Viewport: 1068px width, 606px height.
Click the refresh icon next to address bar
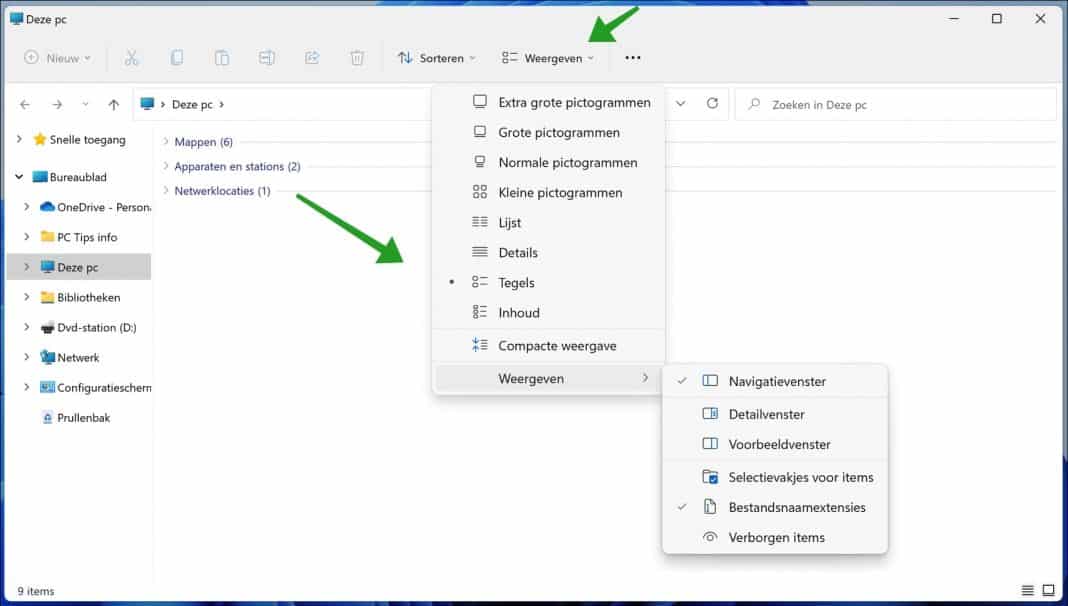tap(711, 104)
